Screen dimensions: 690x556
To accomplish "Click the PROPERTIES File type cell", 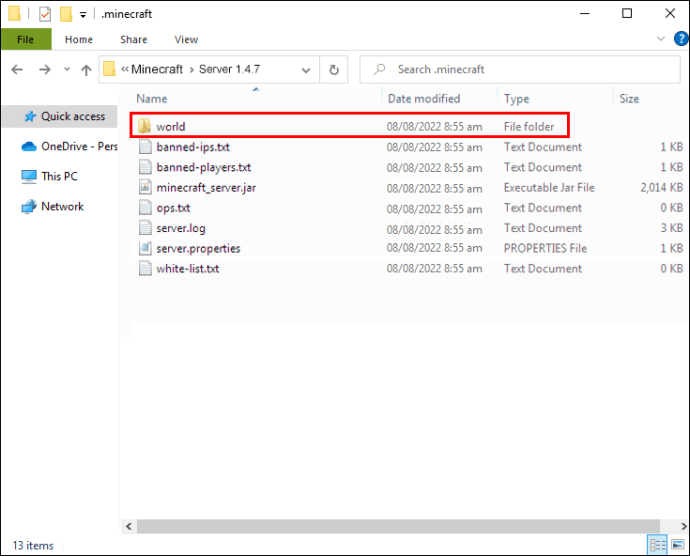I will 545,248.
